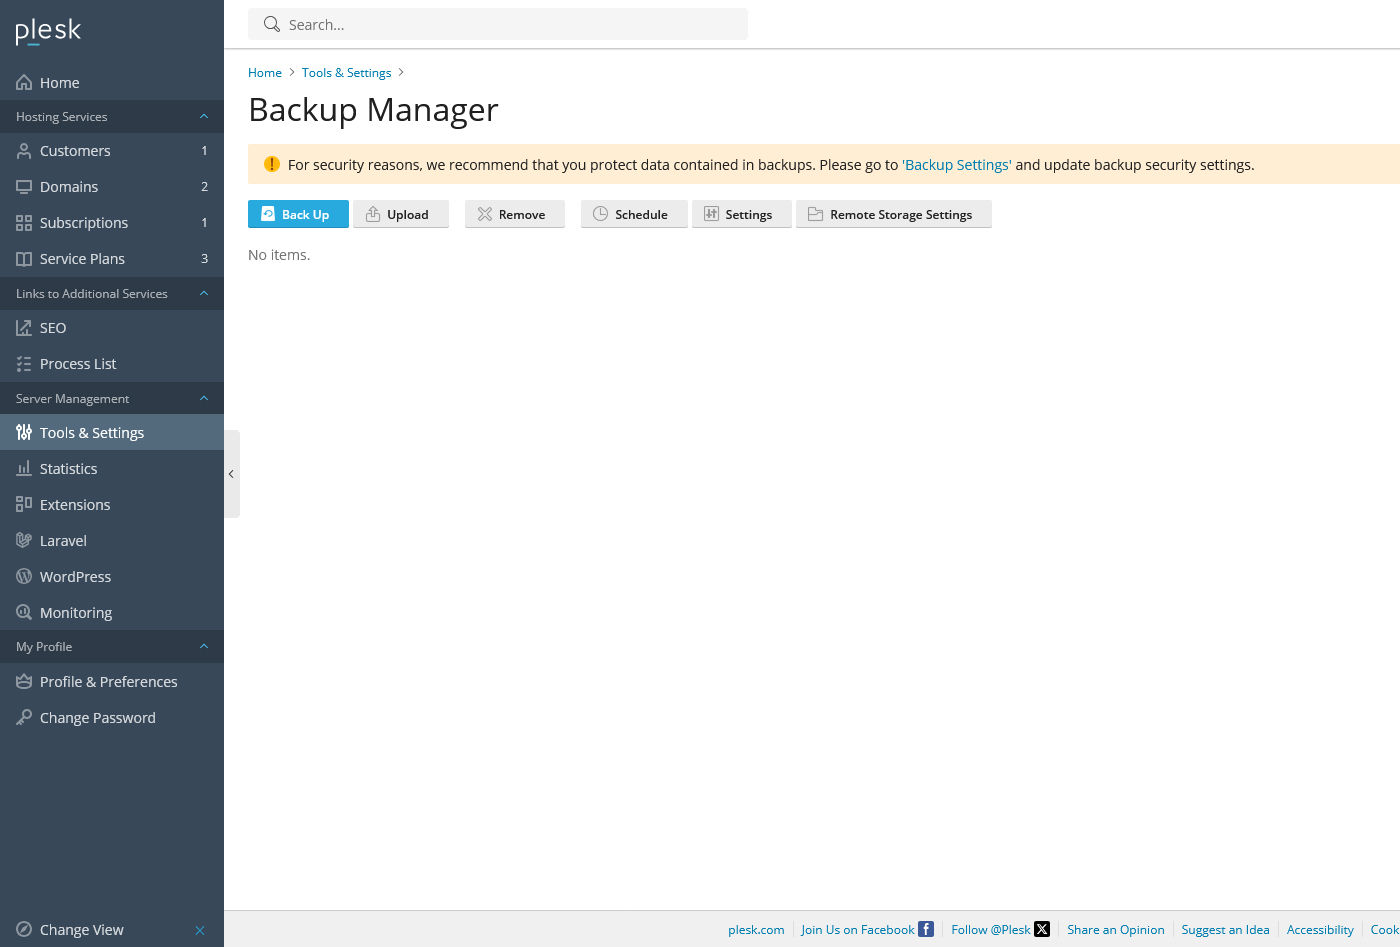Open Backup Settings from the warning banner
Screen dimensions: 1400x947
(956, 164)
